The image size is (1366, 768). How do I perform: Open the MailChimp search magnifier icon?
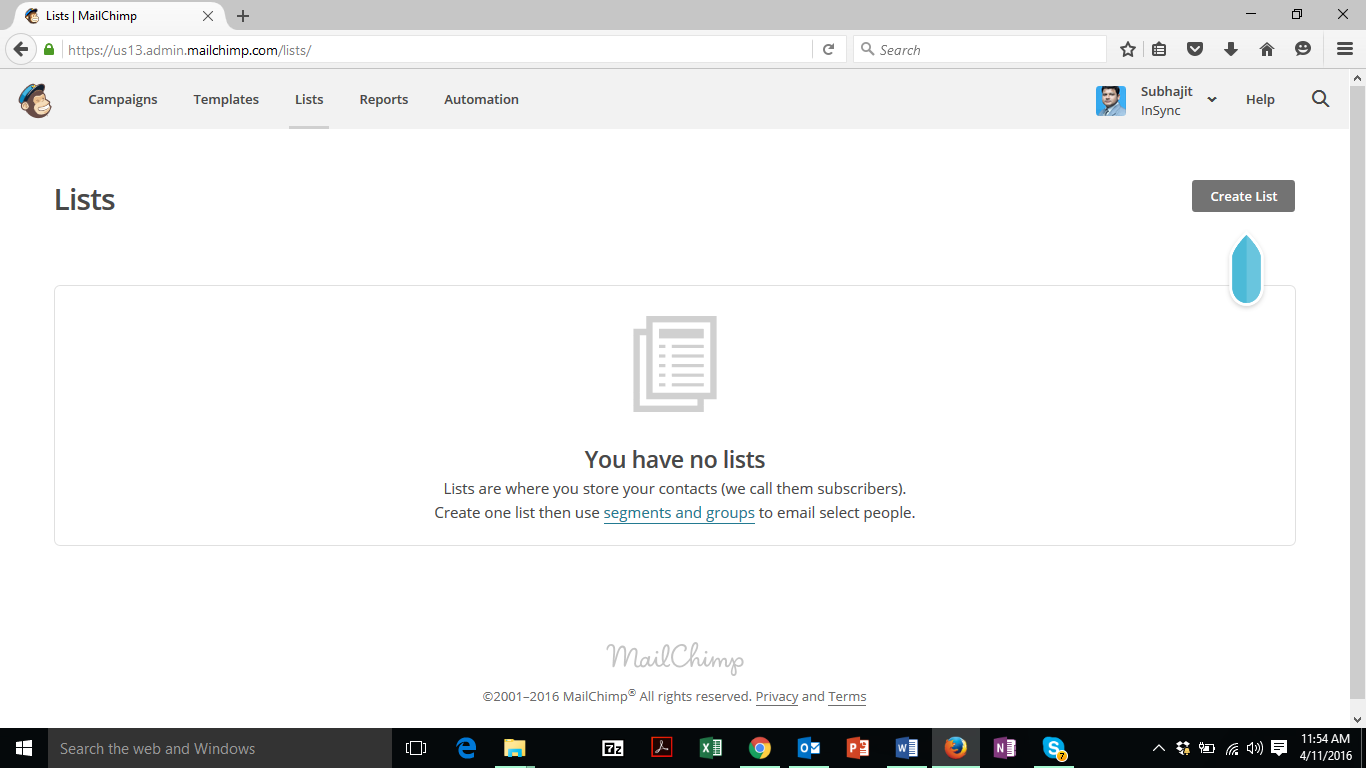pos(1320,99)
